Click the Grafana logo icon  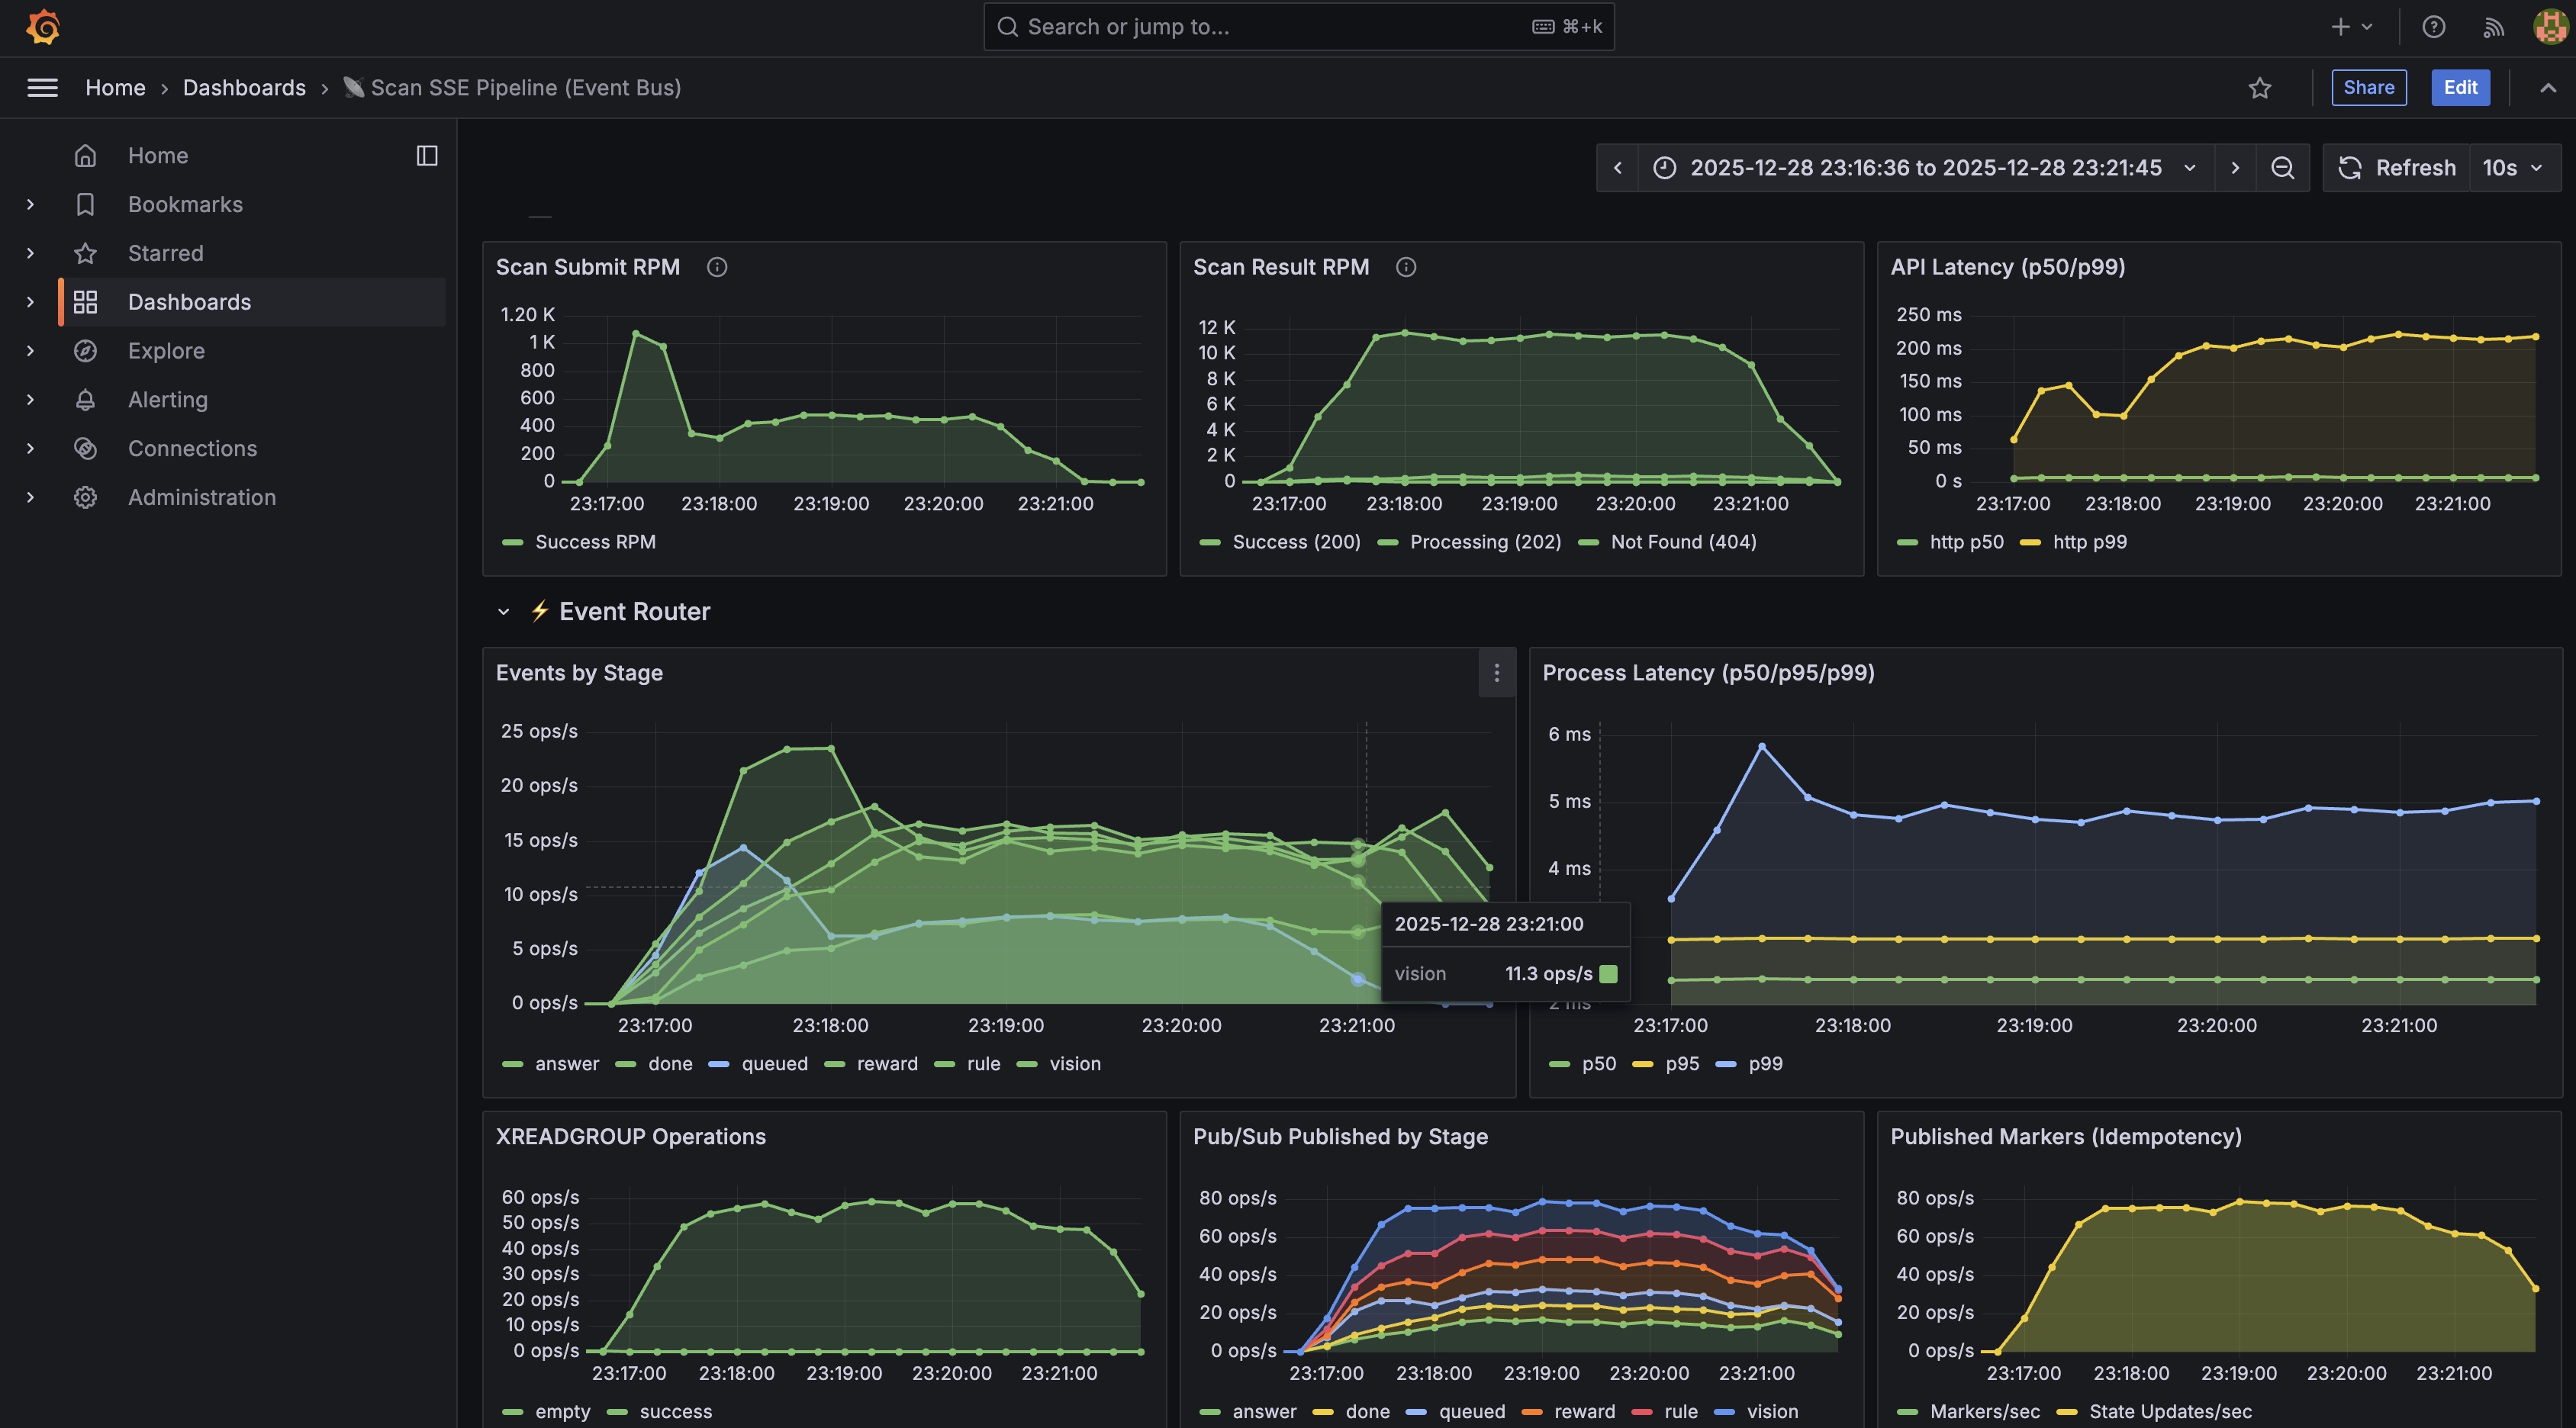click(43, 27)
